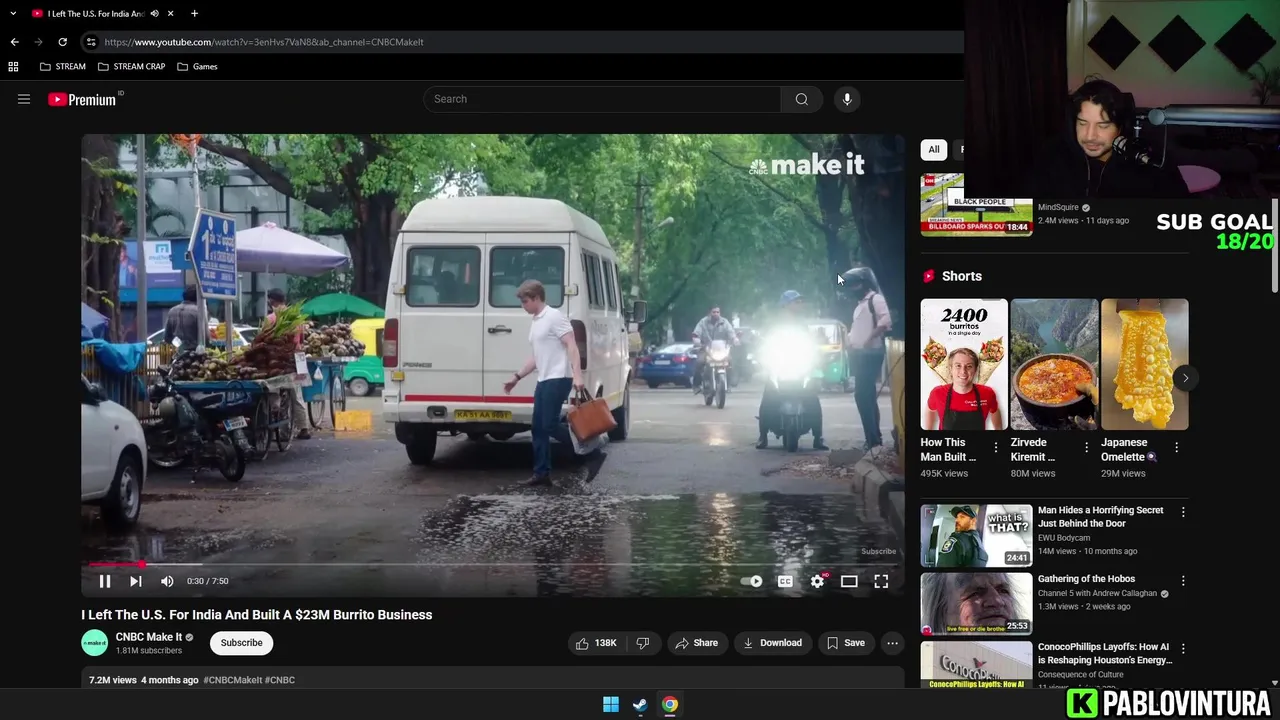Switch to theater mode view

[849, 581]
